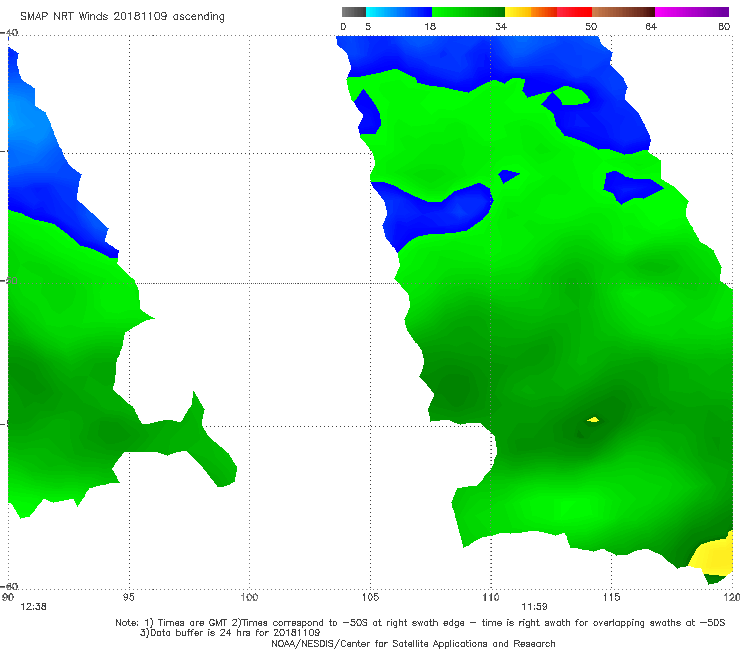Click the yellow high-wind patch near 120E
The height and width of the screenshot is (650, 740).
tap(714, 555)
